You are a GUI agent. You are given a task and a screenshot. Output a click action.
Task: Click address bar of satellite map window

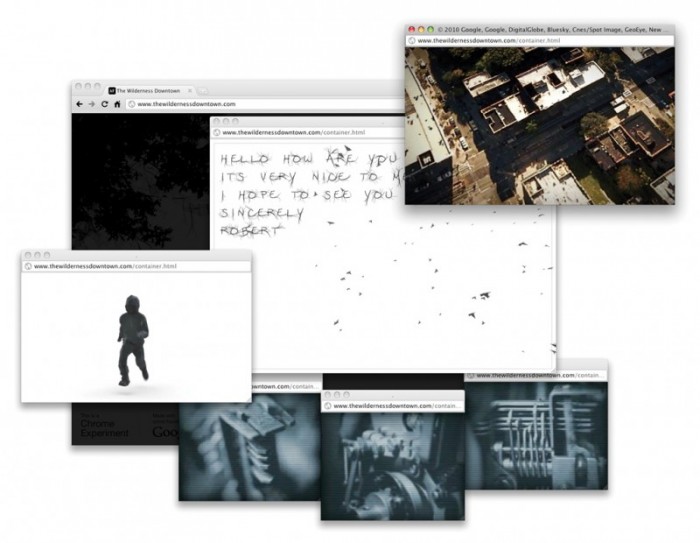tap(540, 41)
